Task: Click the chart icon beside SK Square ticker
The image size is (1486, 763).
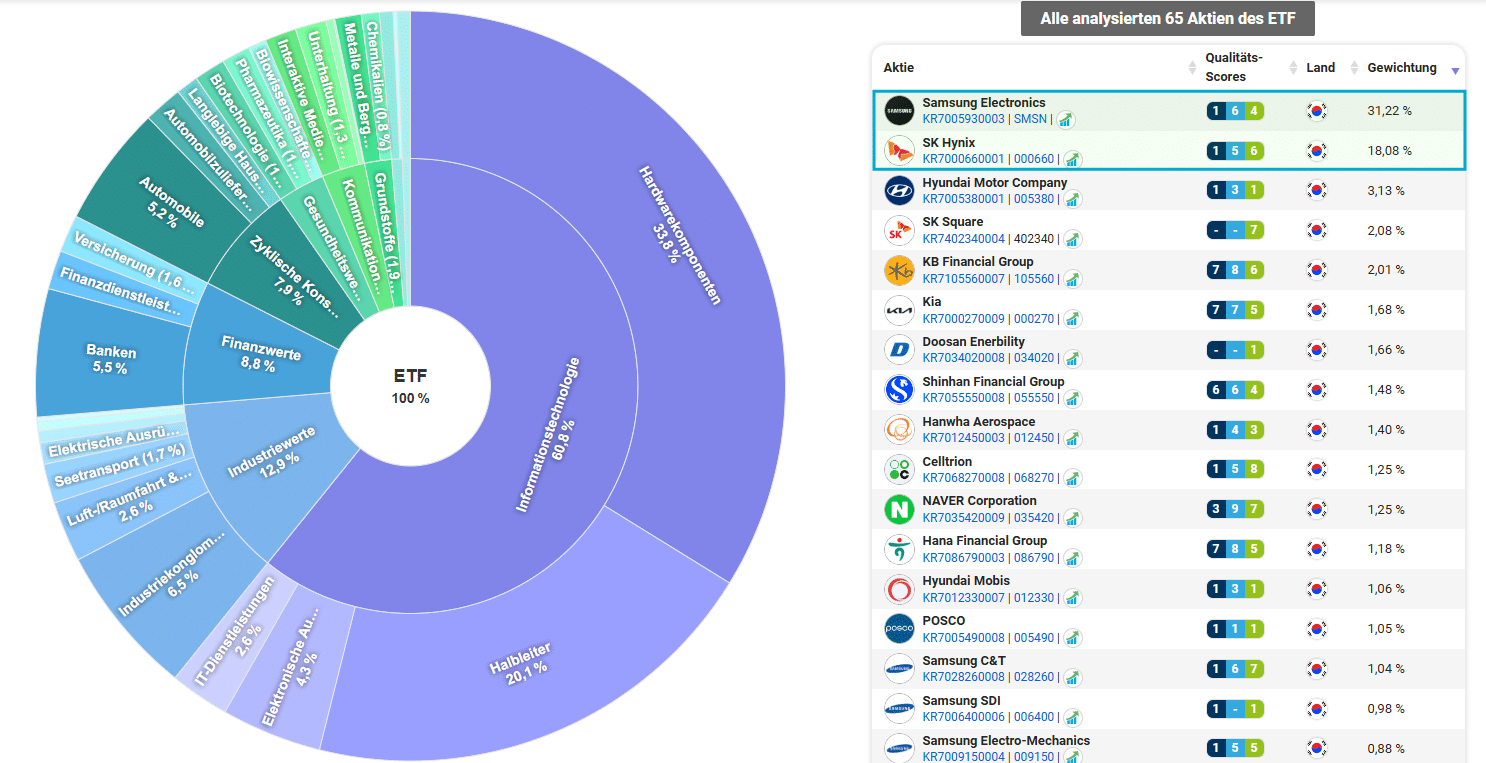Action: [x=1073, y=239]
